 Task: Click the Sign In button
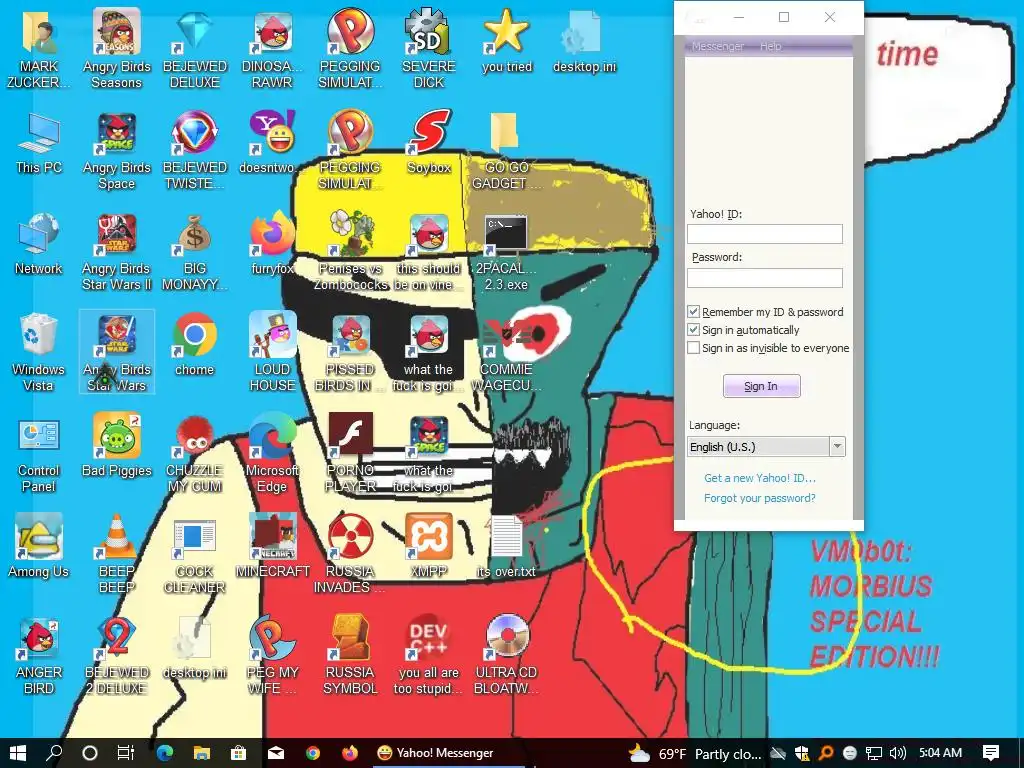pos(761,386)
